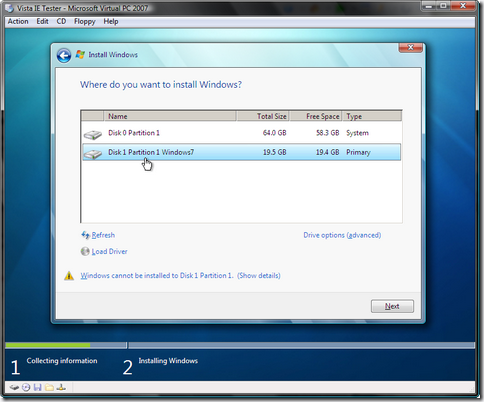Click the Next button
This screenshot has height=402, width=484.
(x=392, y=306)
